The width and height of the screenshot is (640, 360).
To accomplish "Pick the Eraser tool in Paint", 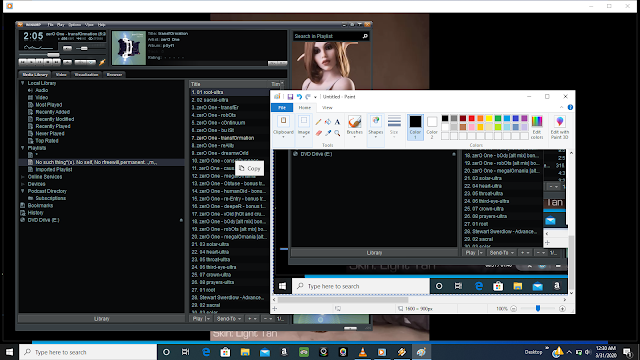I will click(318, 133).
